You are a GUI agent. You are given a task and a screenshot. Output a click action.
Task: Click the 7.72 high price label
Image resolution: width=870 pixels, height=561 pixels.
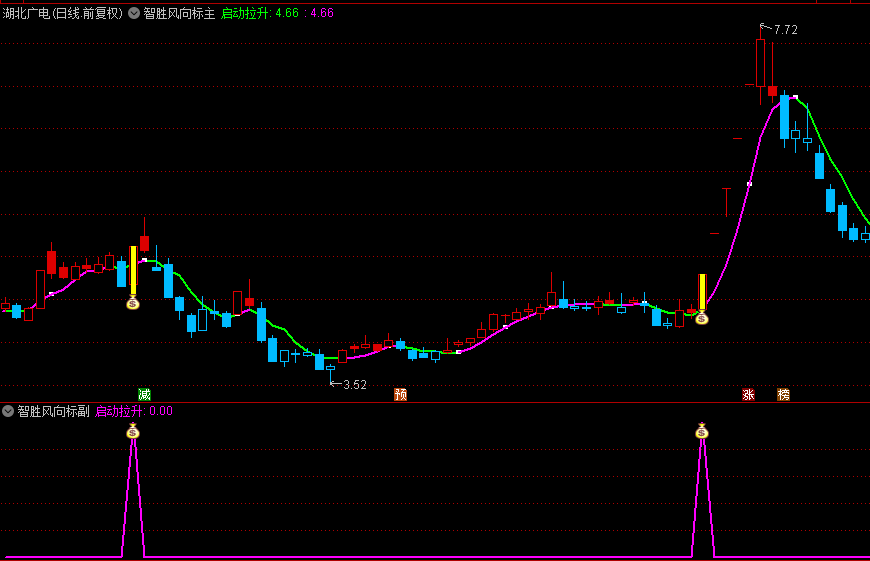point(786,30)
